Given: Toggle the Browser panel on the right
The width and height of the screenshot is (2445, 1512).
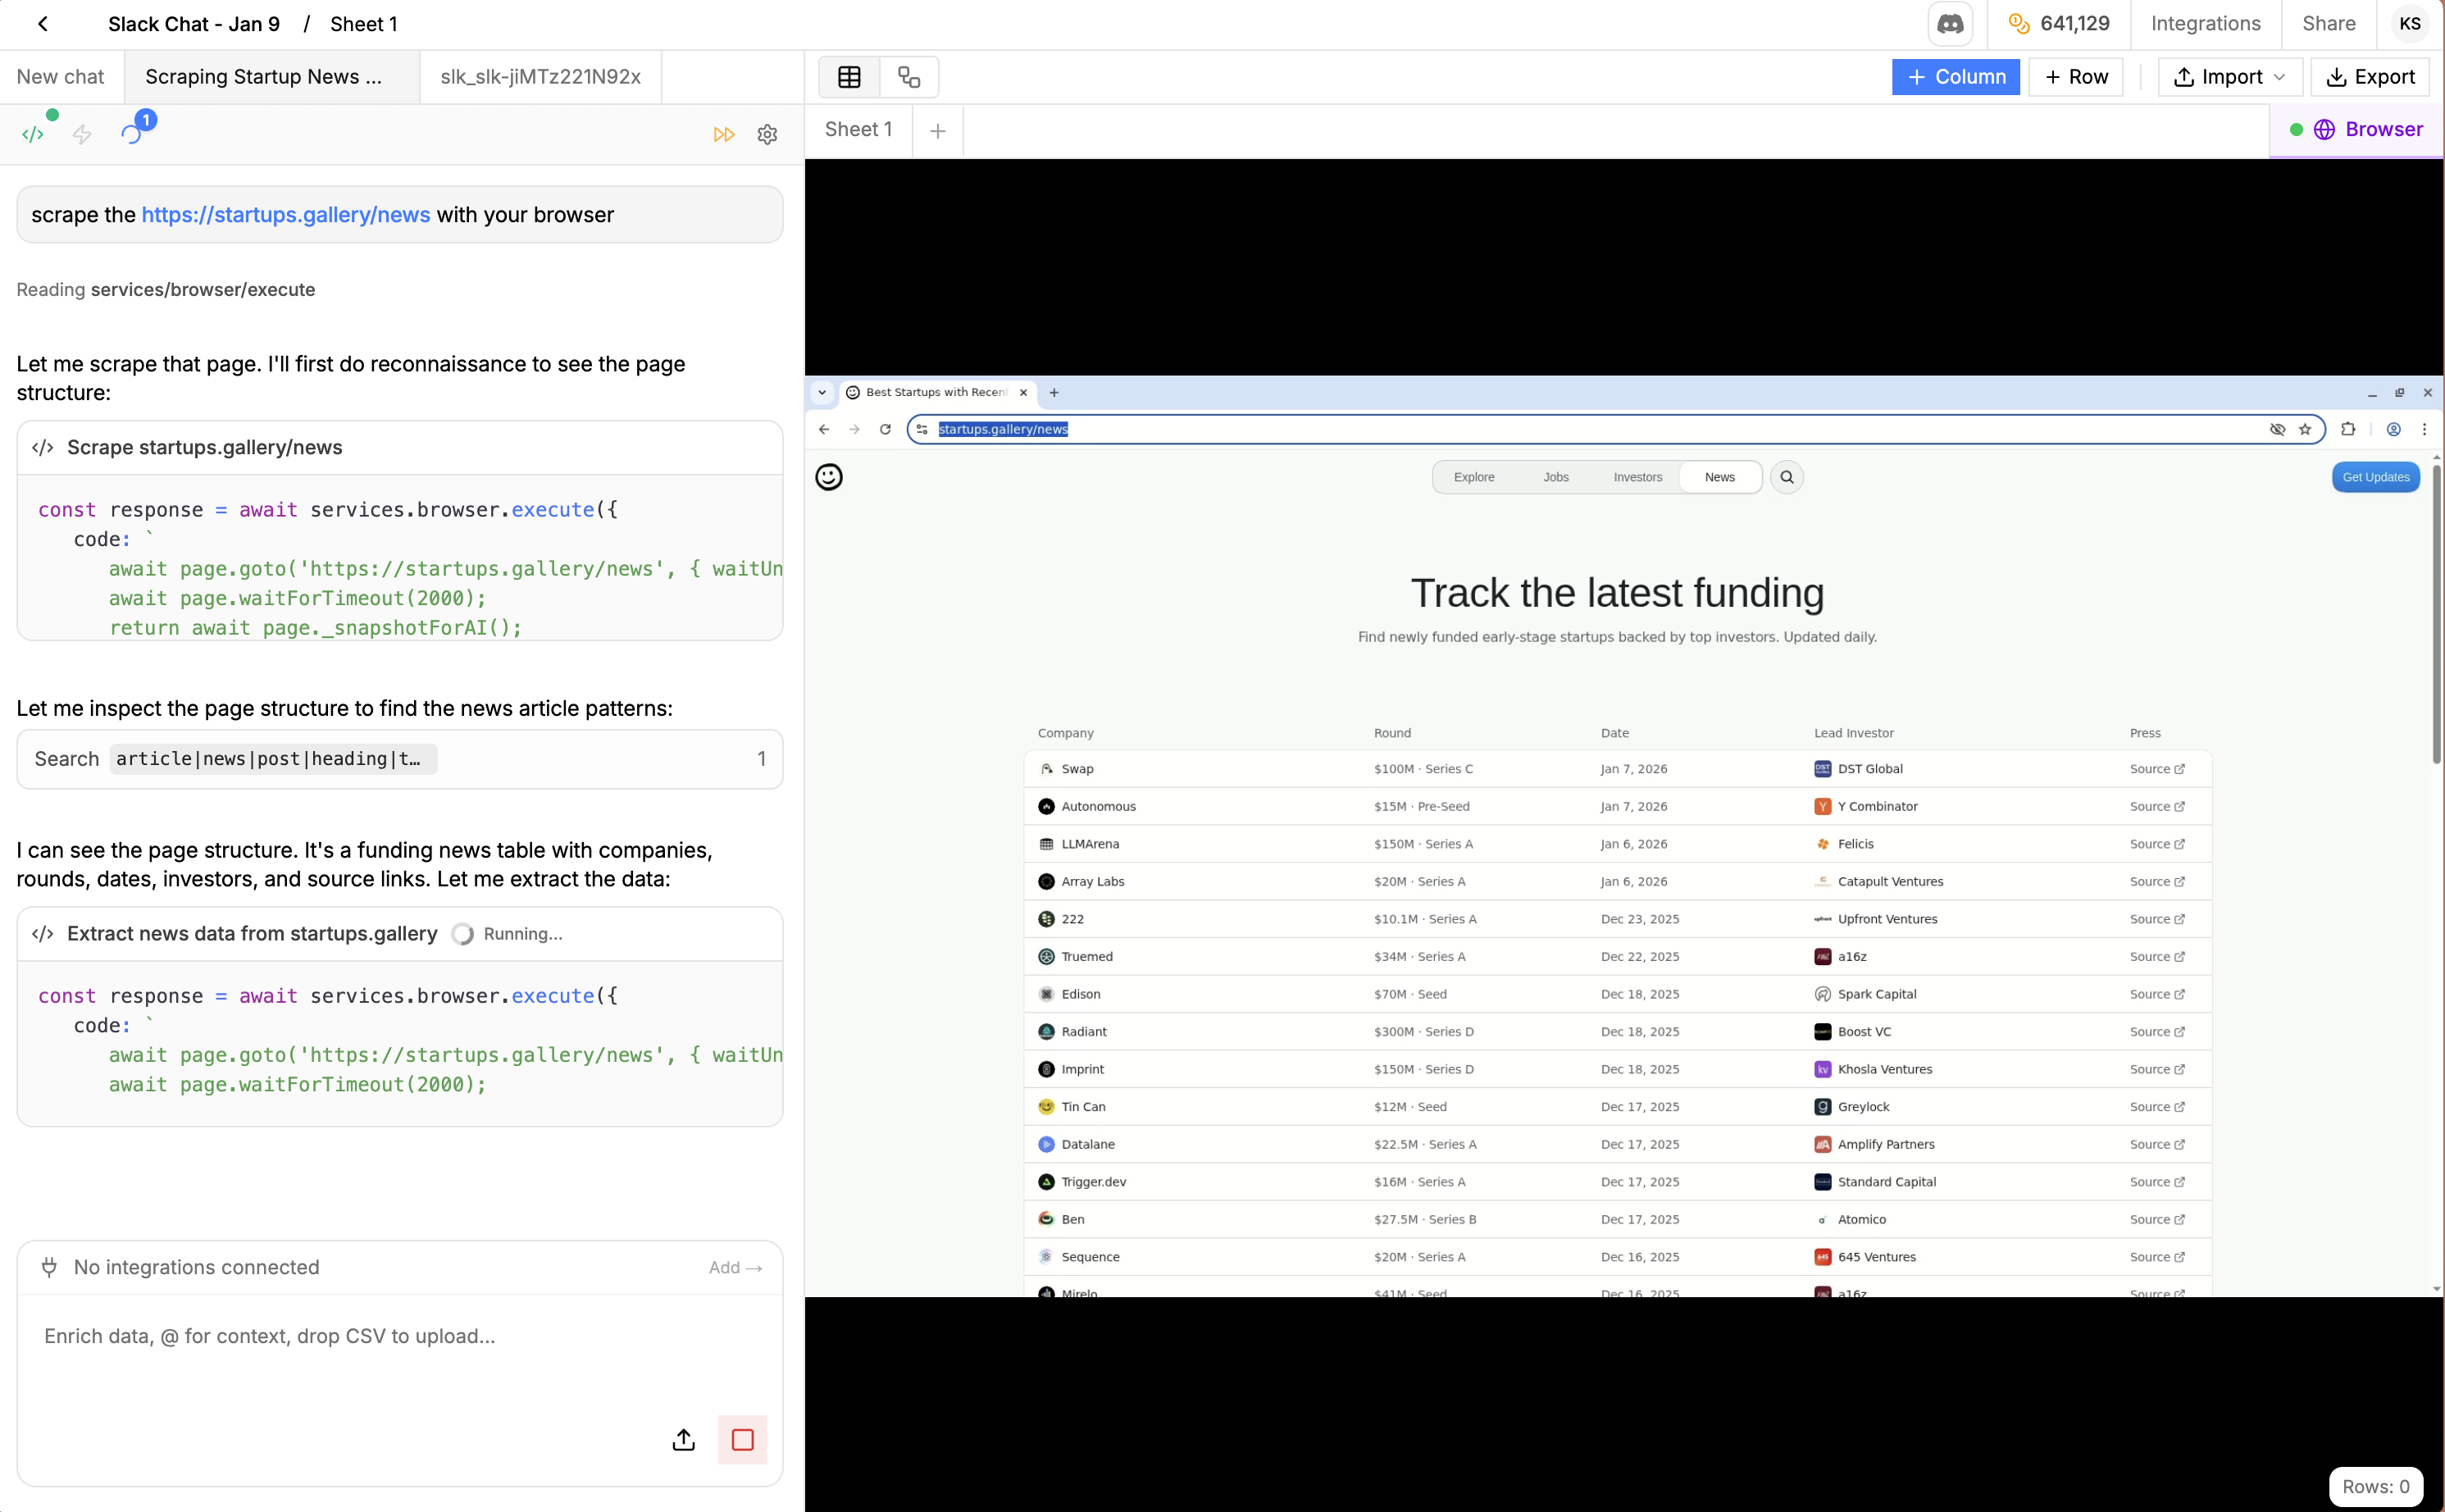Looking at the screenshot, I should (2360, 129).
